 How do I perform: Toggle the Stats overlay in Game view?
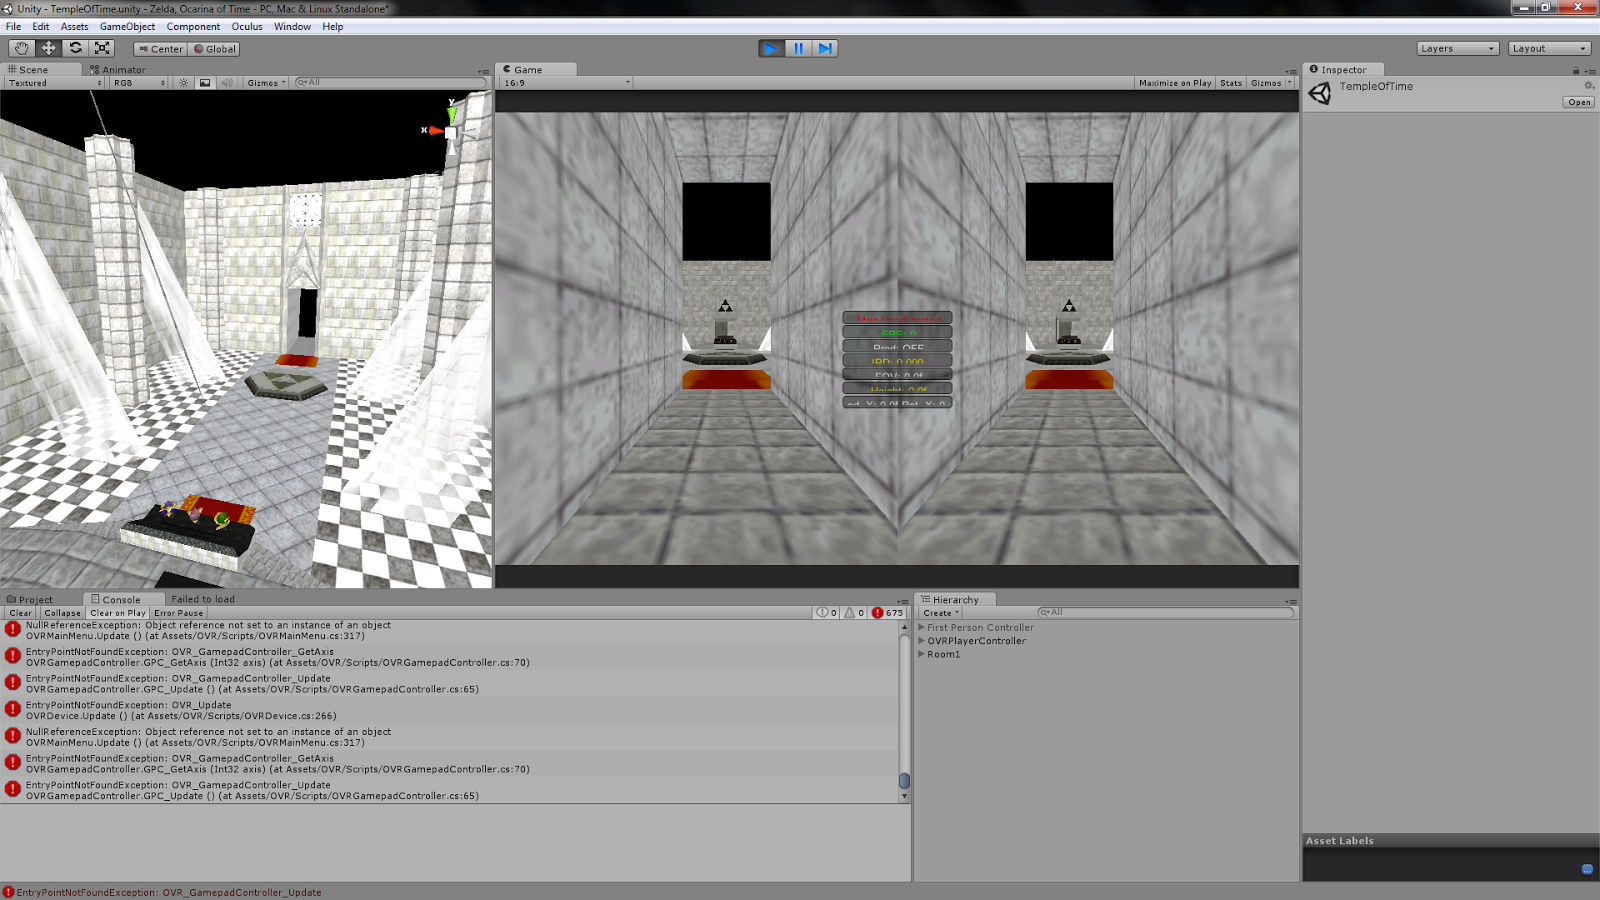click(x=1231, y=83)
